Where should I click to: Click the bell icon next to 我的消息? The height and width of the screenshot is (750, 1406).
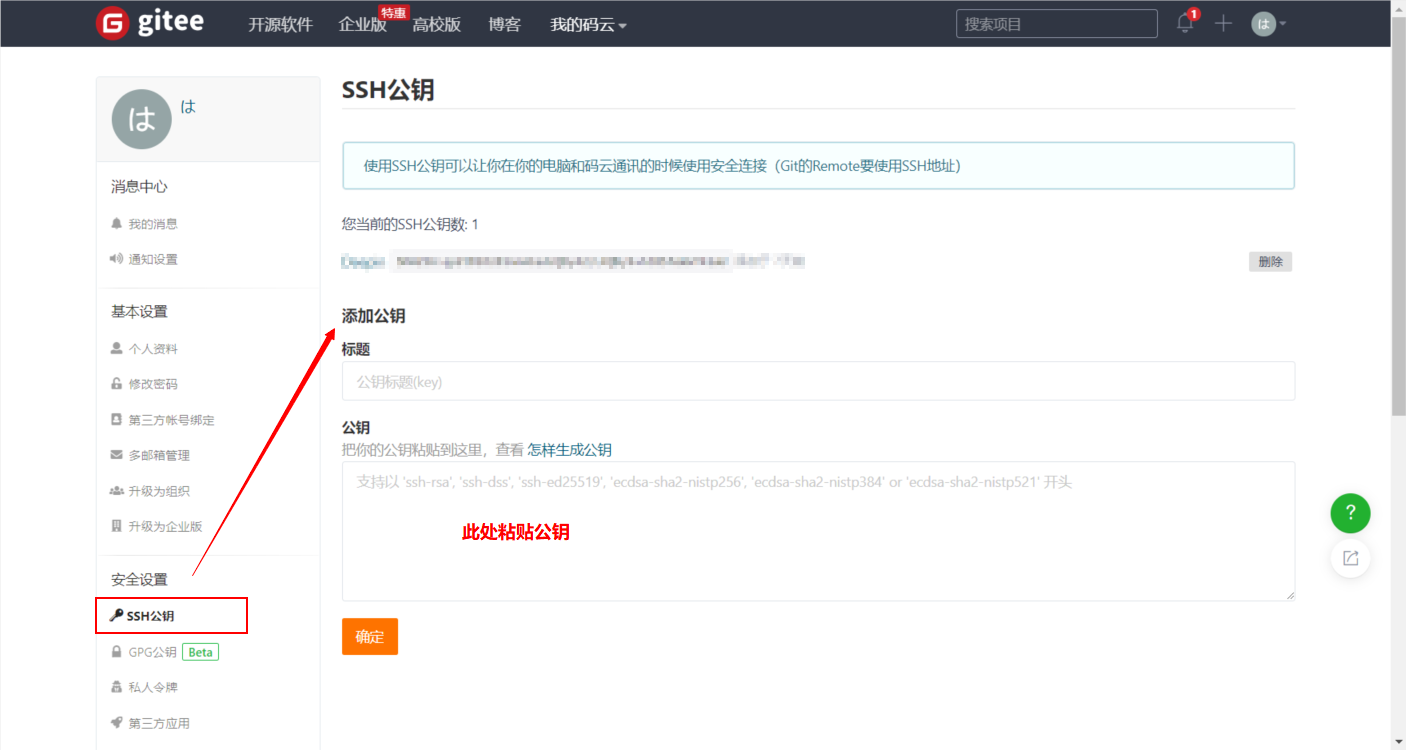coord(117,223)
